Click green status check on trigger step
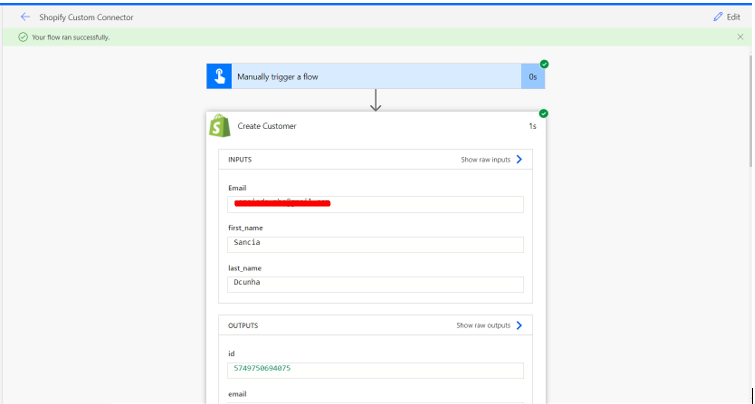 click(x=544, y=64)
